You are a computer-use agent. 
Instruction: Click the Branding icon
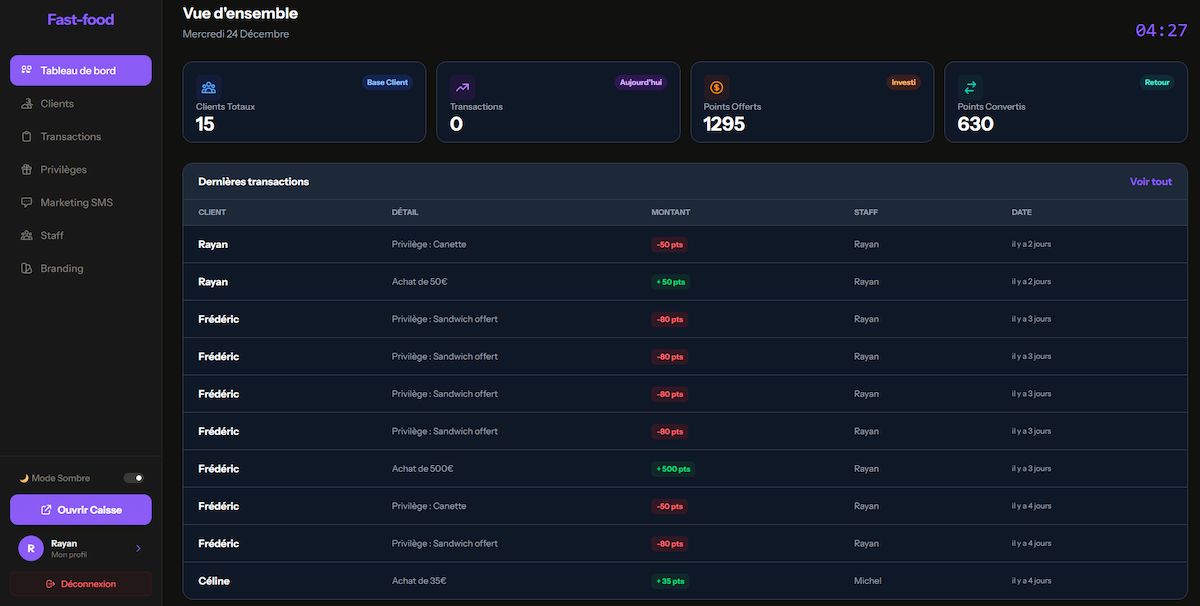coord(25,268)
